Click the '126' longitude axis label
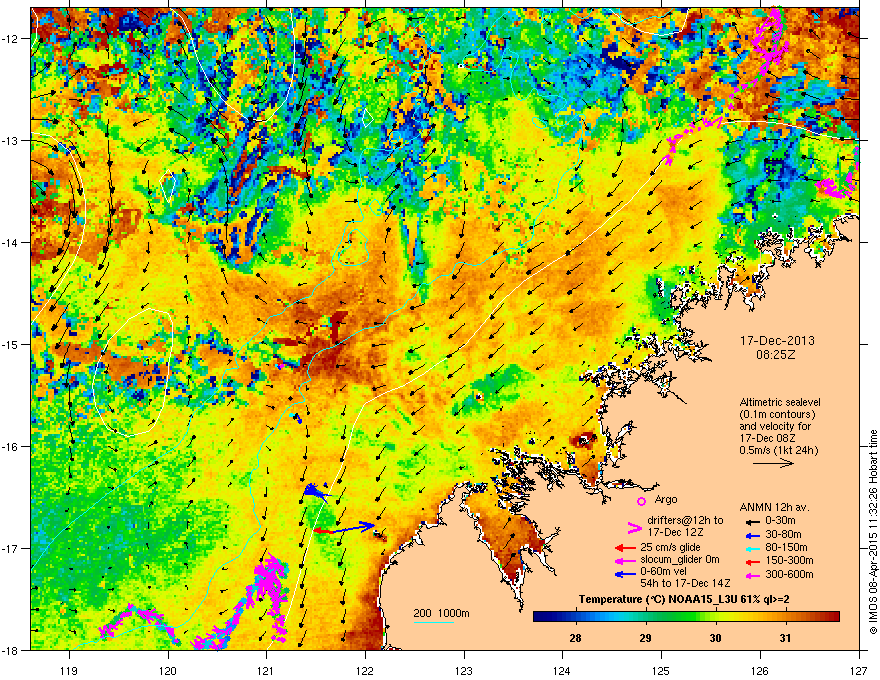This screenshot has height=680, width=880. coord(760,670)
